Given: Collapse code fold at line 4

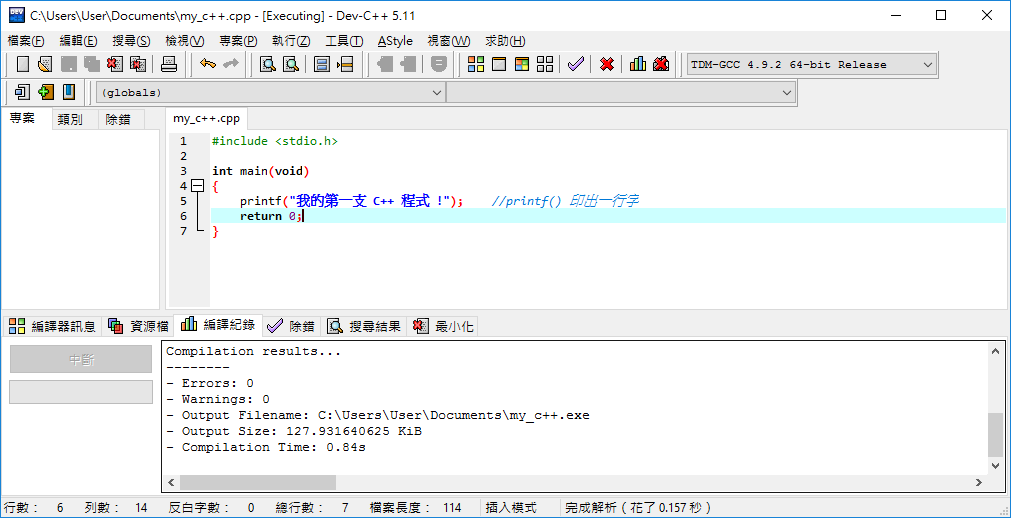Looking at the screenshot, I should pos(197,186).
